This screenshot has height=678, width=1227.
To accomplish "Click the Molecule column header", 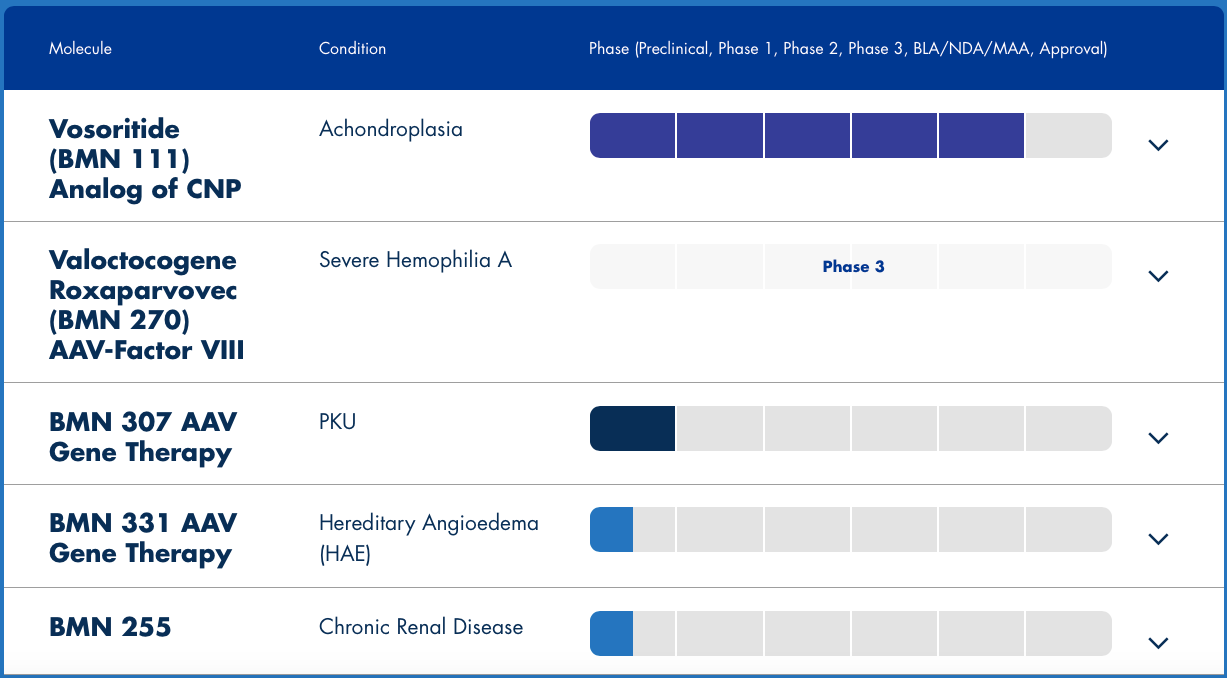I will (x=80, y=48).
